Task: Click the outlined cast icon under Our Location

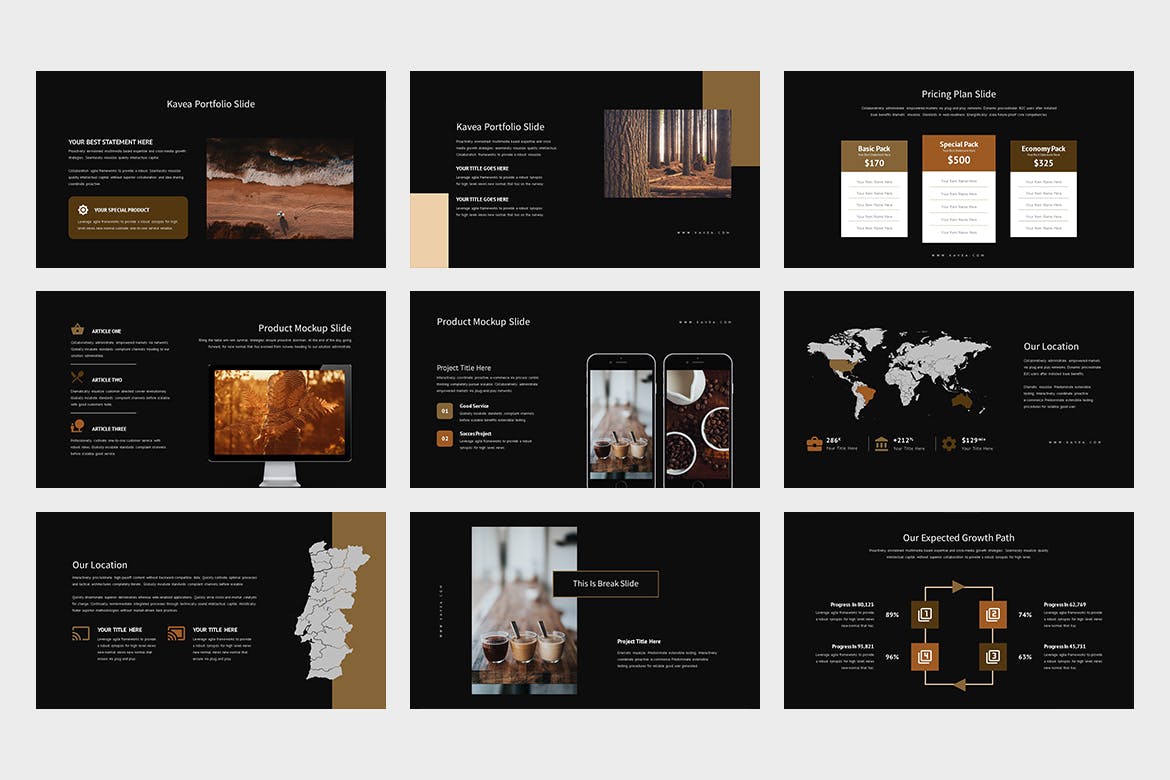Action: [x=81, y=633]
